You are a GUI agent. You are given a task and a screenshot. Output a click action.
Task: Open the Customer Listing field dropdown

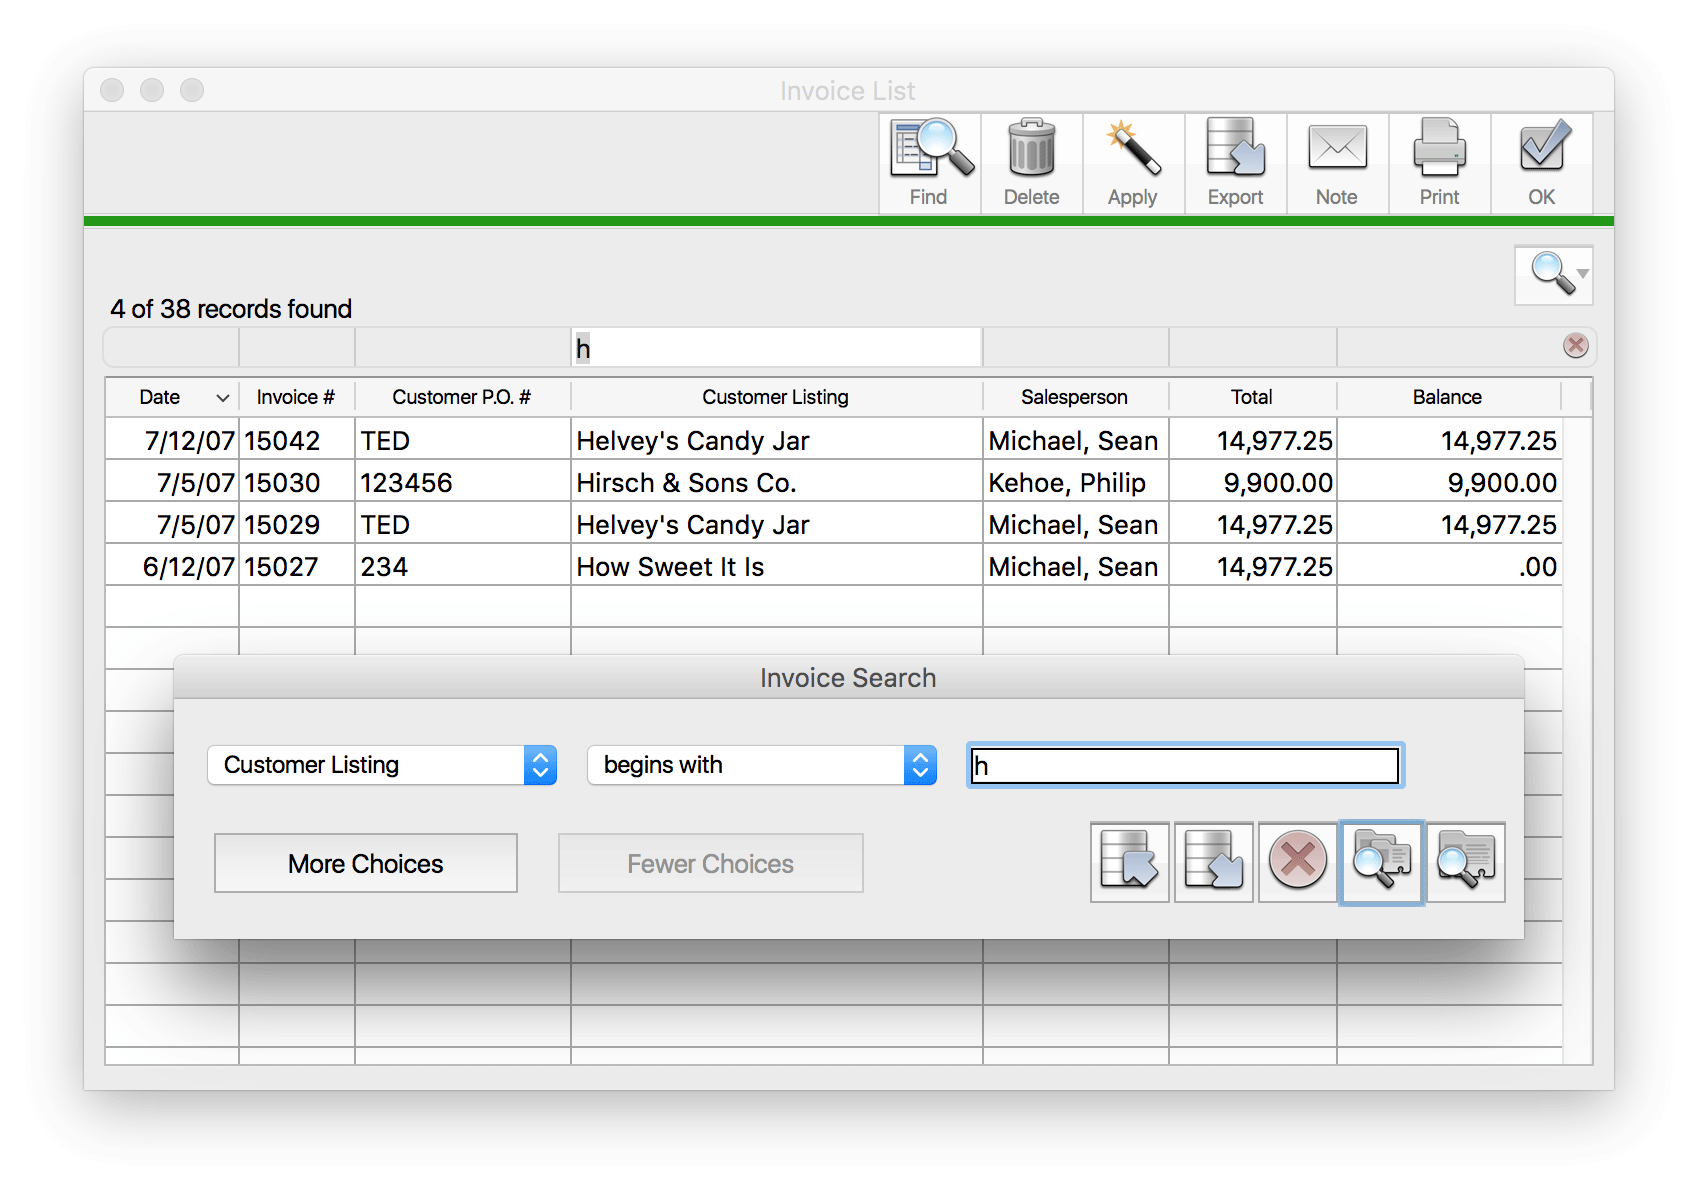point(382,765)
